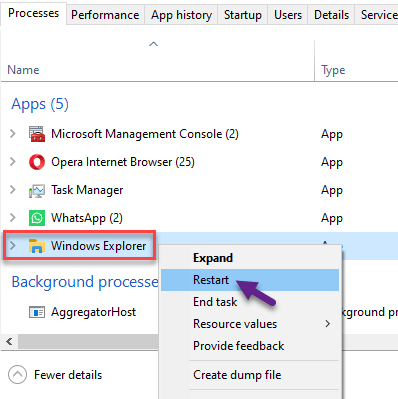Click the WhatsApp icon
This screenshot has width=398, height=399.
click(x=37, y=218)
